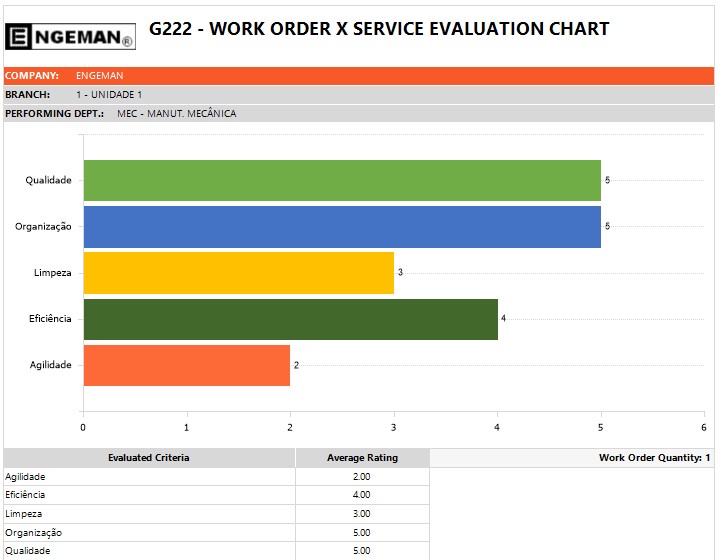Click the 3.00 rating for Limpeza
This screenshot has width=719, height=560.
[x=362, y=514]
